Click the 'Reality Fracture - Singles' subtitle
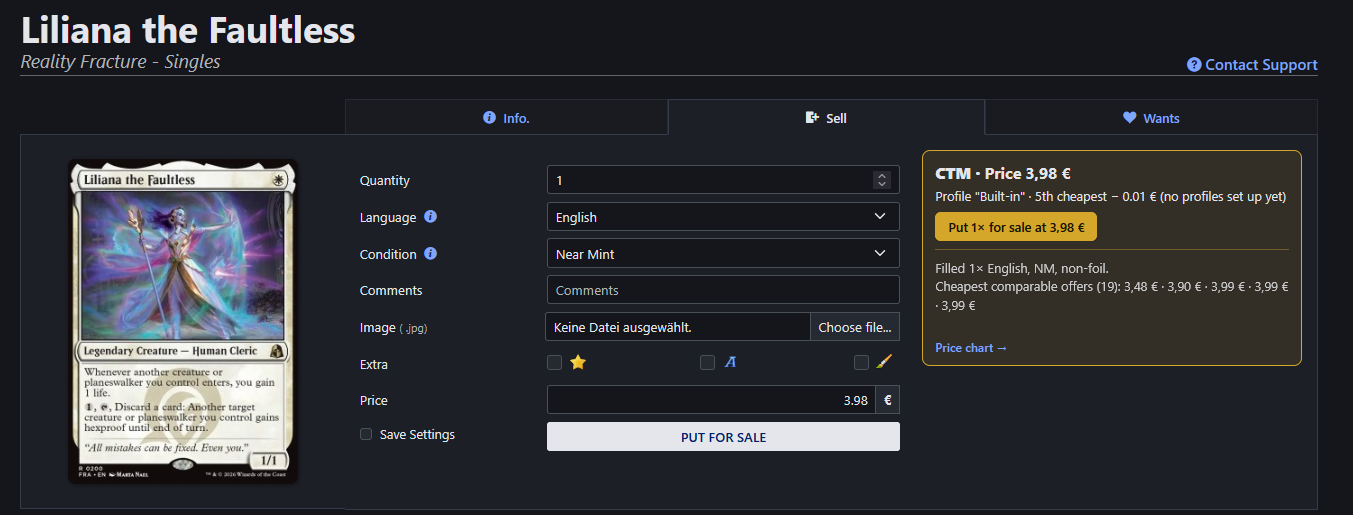Viewport: 1353px width, 515px height. (x=121, y=62)
